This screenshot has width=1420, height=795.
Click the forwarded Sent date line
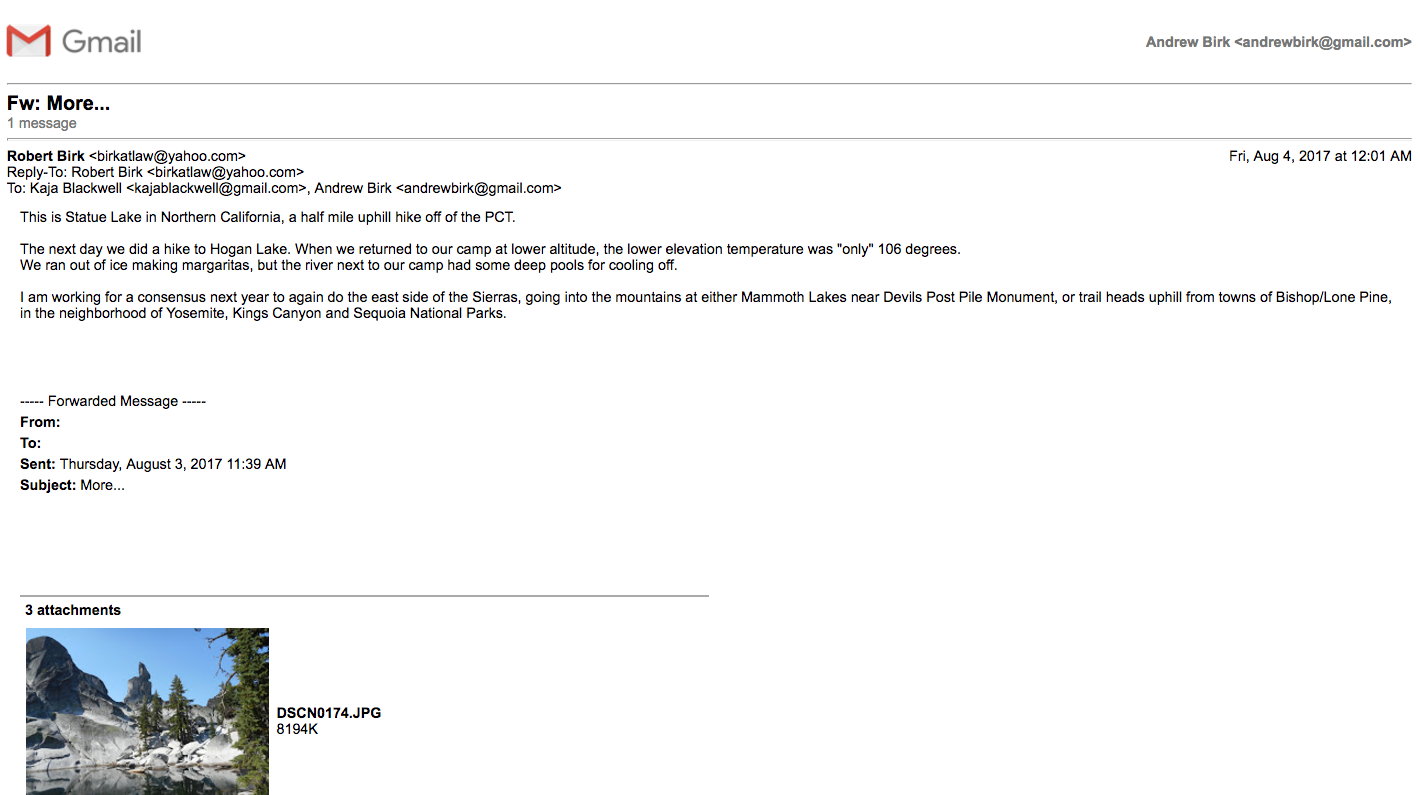tap(153, 464)
